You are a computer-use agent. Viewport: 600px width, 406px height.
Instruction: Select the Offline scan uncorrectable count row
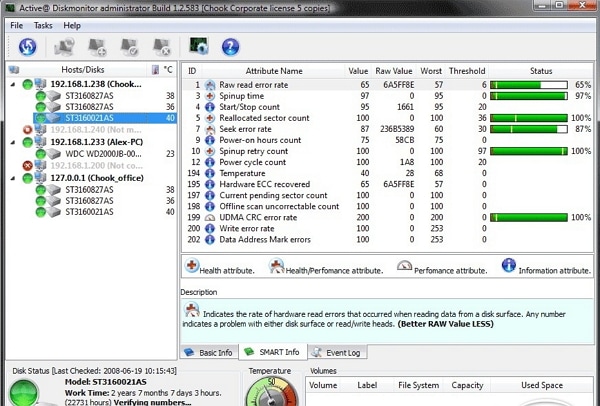click(x=387, y=207)
